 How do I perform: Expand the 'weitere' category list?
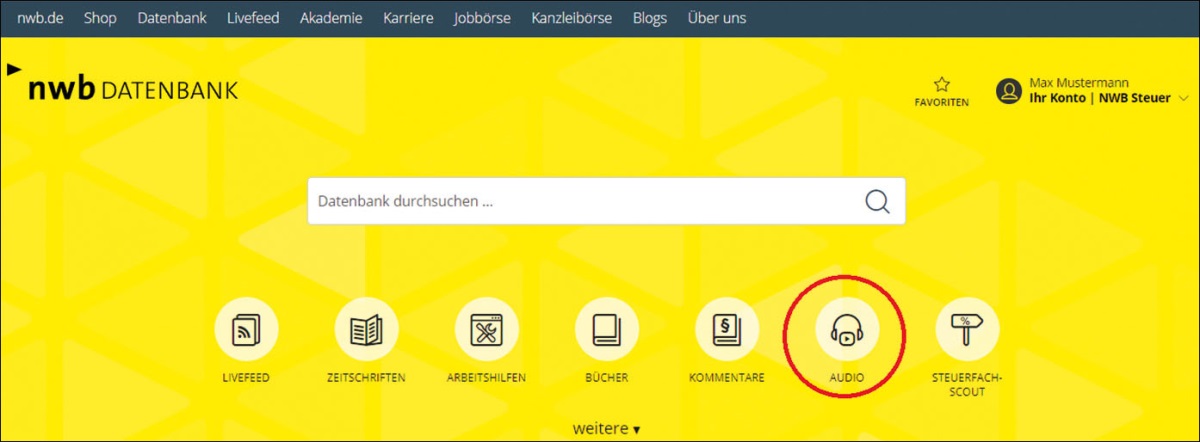606,428
